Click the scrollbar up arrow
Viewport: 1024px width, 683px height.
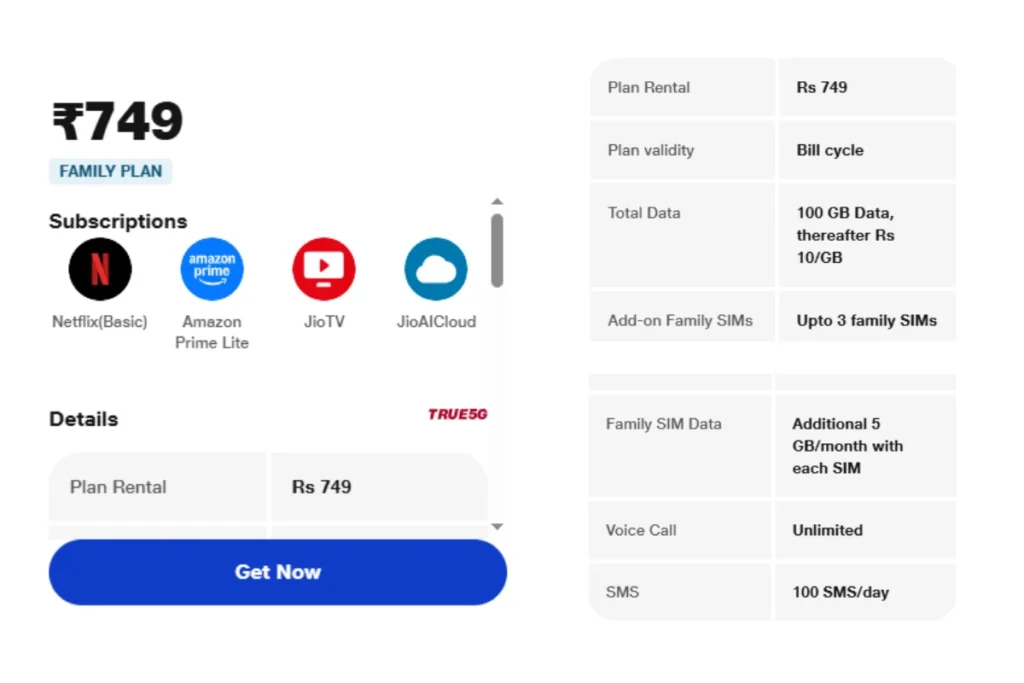click(x=497, y=202)
